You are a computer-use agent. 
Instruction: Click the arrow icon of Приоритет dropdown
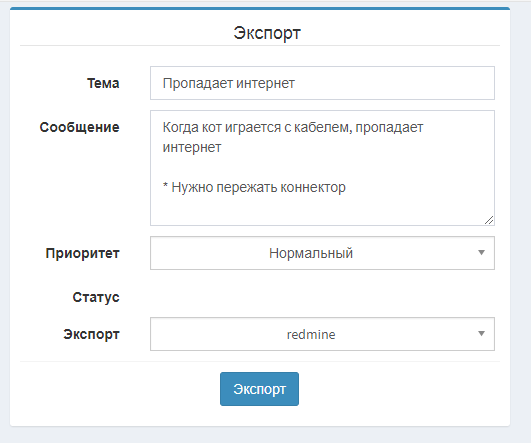coord(481,253)
